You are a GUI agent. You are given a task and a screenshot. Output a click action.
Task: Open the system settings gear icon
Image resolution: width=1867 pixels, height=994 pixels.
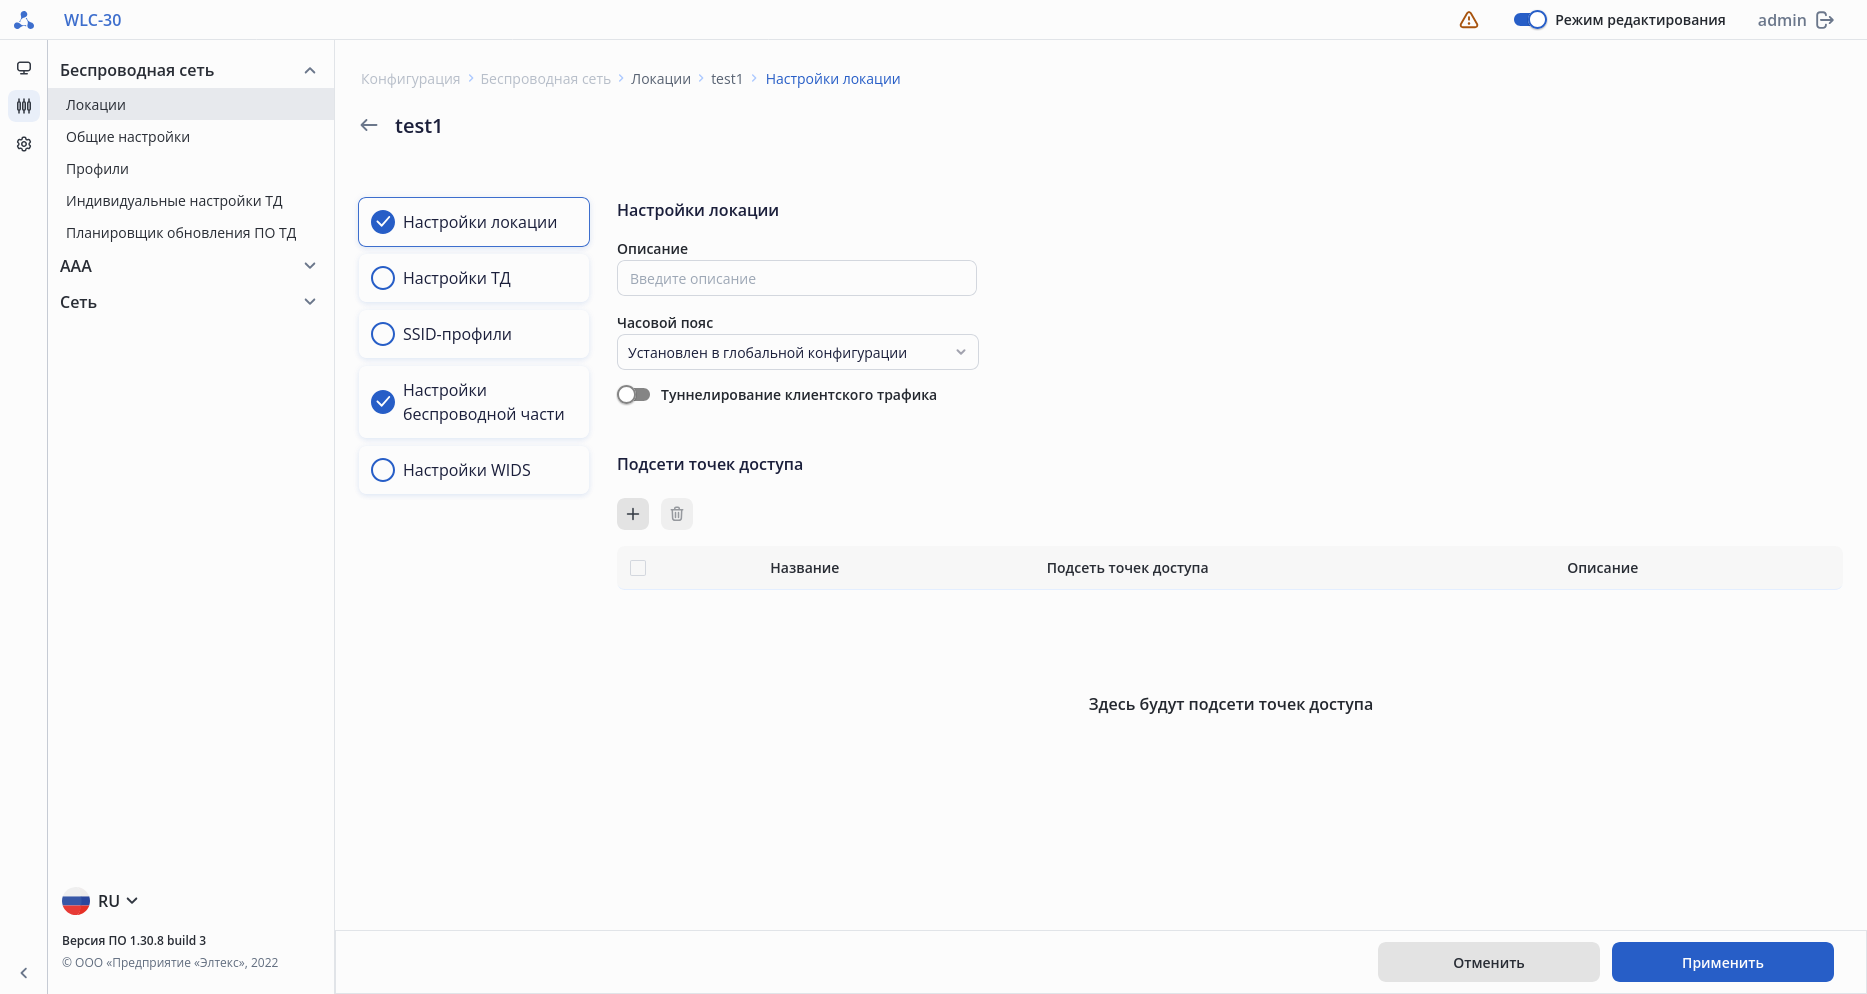click(24, 144)
